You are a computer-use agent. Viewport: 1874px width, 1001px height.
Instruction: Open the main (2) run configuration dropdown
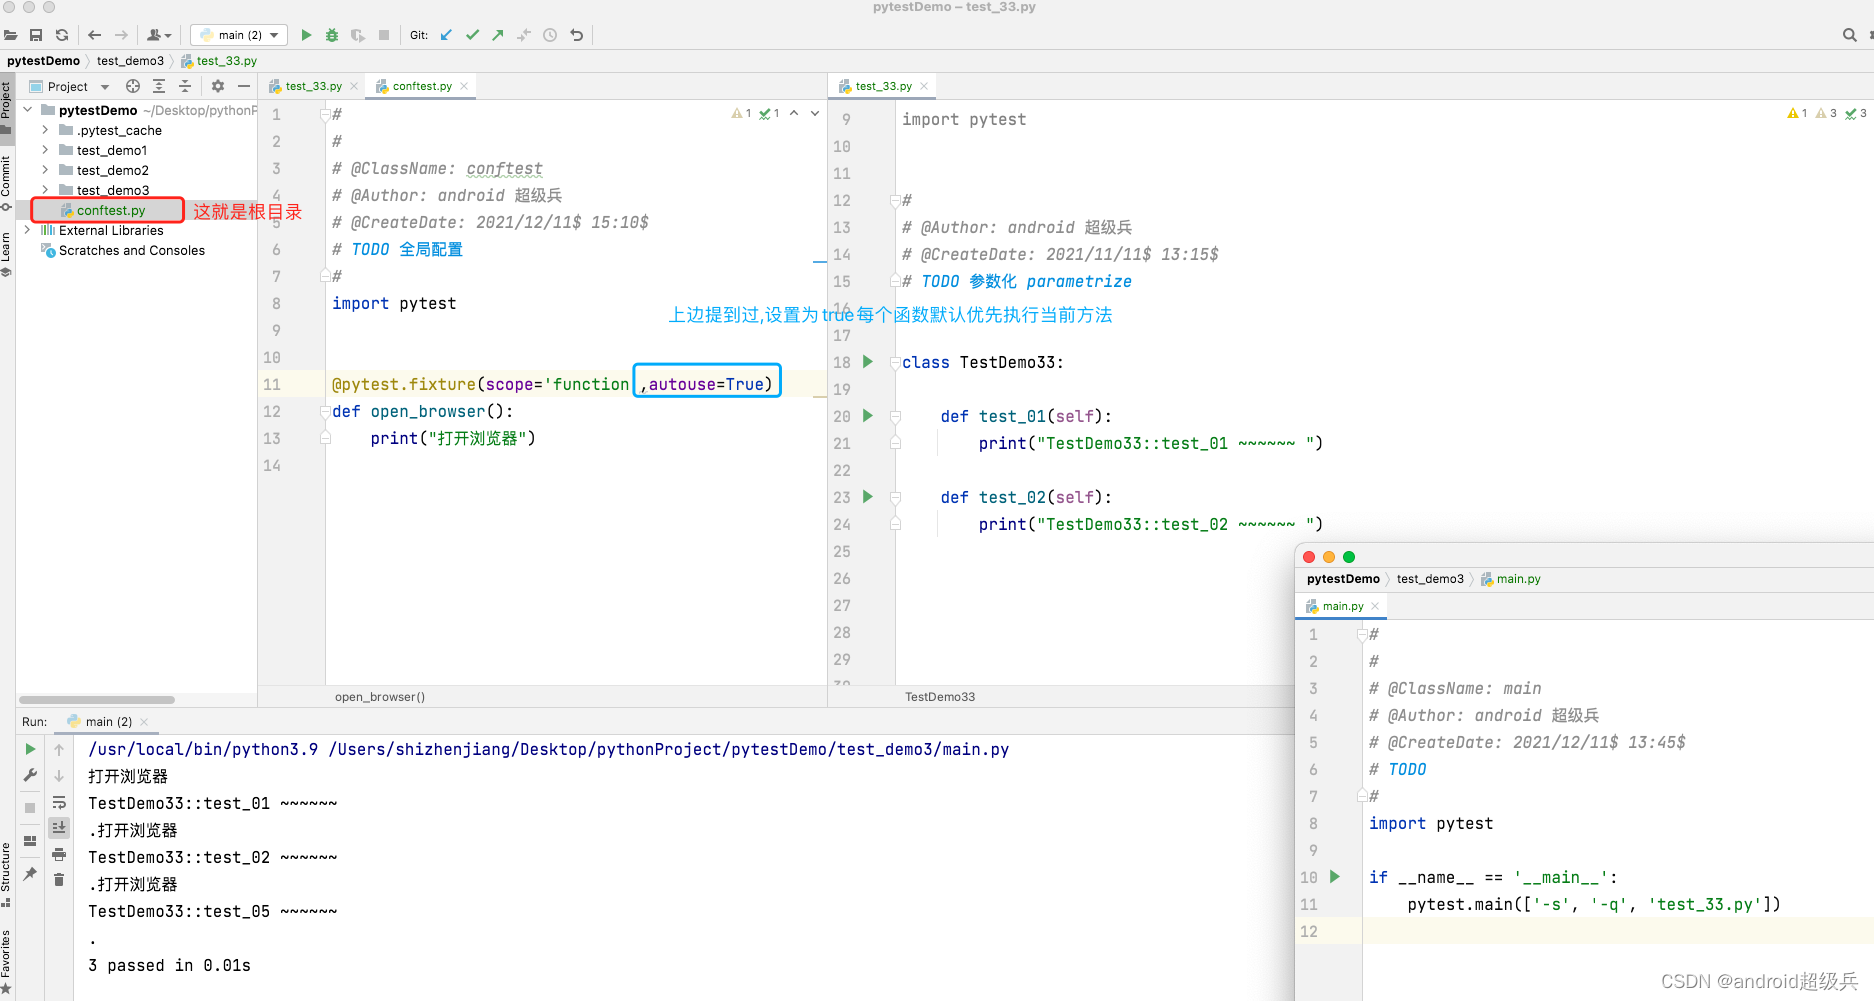coord(239,35)
